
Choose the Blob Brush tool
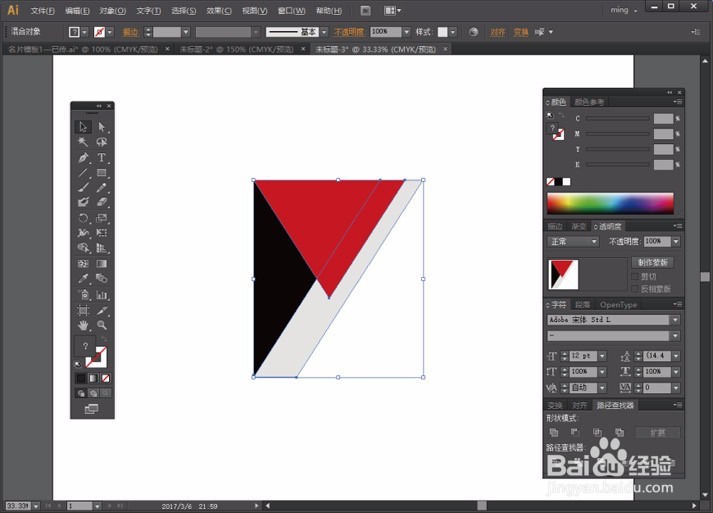(x=83, y=202)
